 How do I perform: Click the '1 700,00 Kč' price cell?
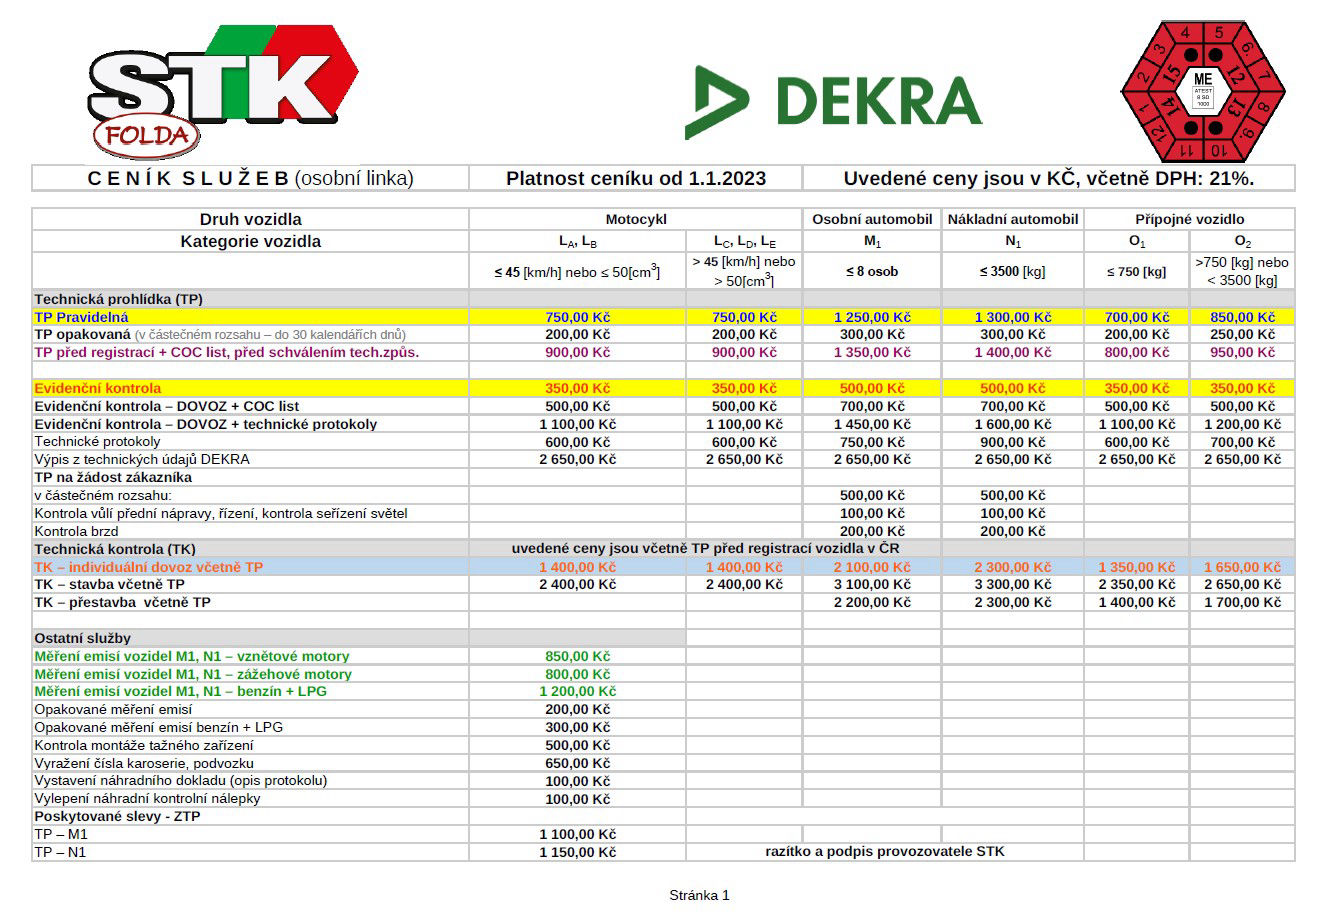click(1242, 603)
